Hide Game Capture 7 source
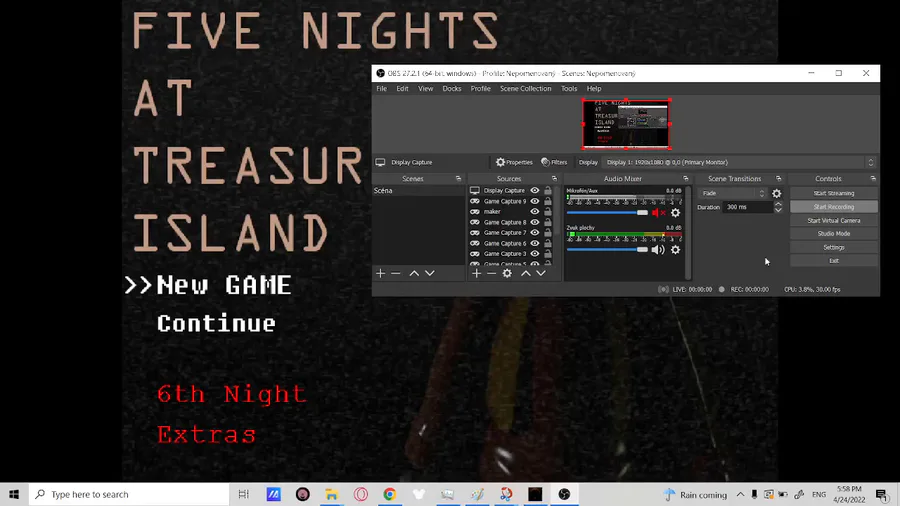Viewport: 900px width, 506px height. click(x=534, y=232)
